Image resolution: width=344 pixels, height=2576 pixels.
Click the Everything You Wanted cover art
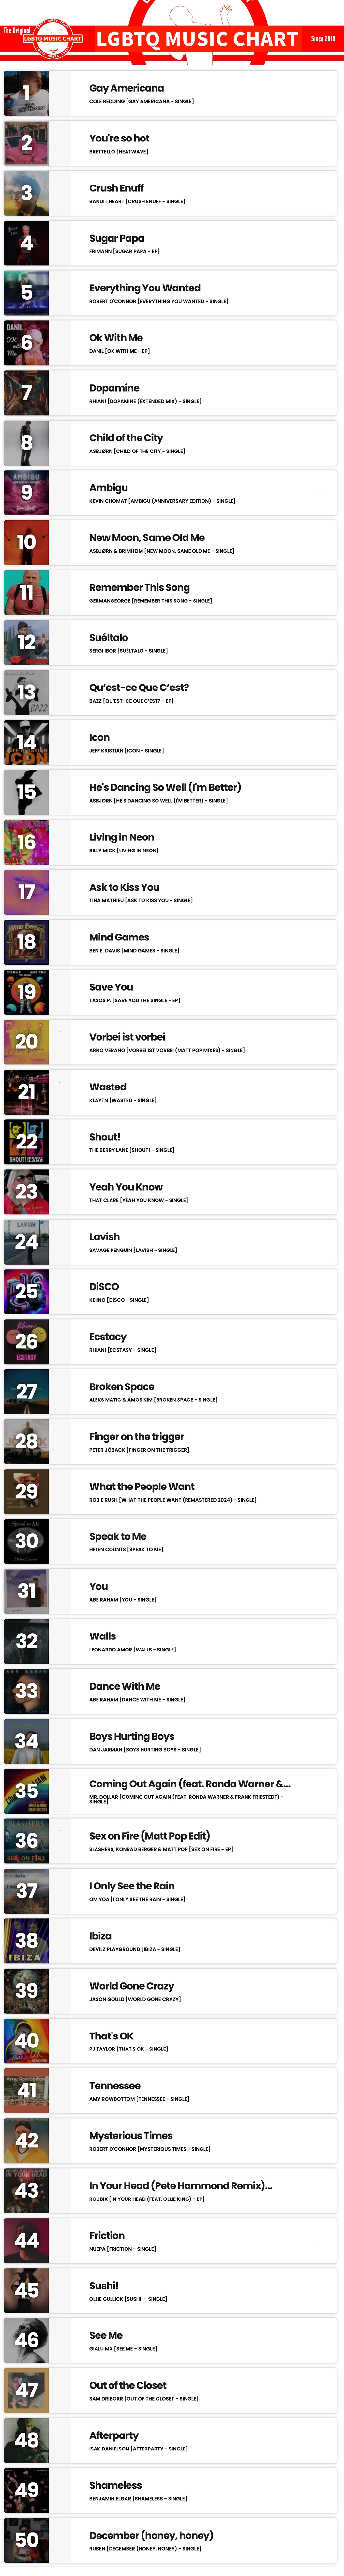coord(26,293)
